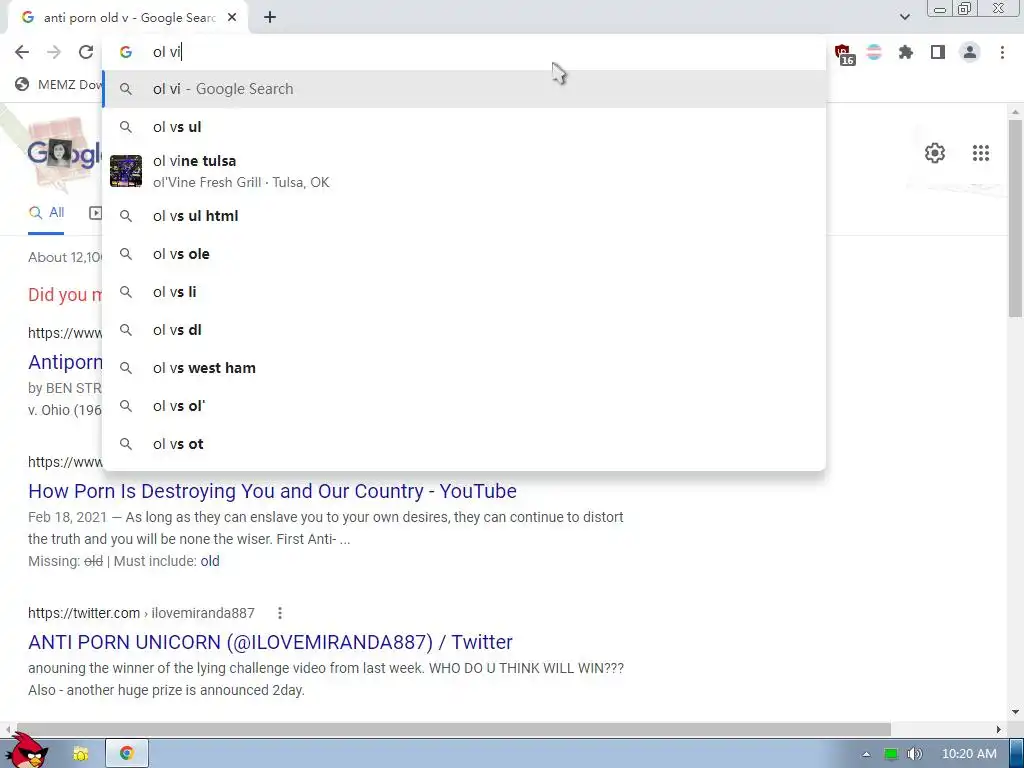Click the scroll-down arrow of vertical scrollbar

point(1014,712)
